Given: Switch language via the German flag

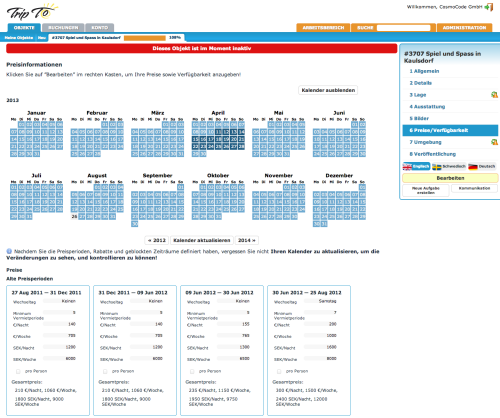Looking at the screenshot, I should 482,166.
